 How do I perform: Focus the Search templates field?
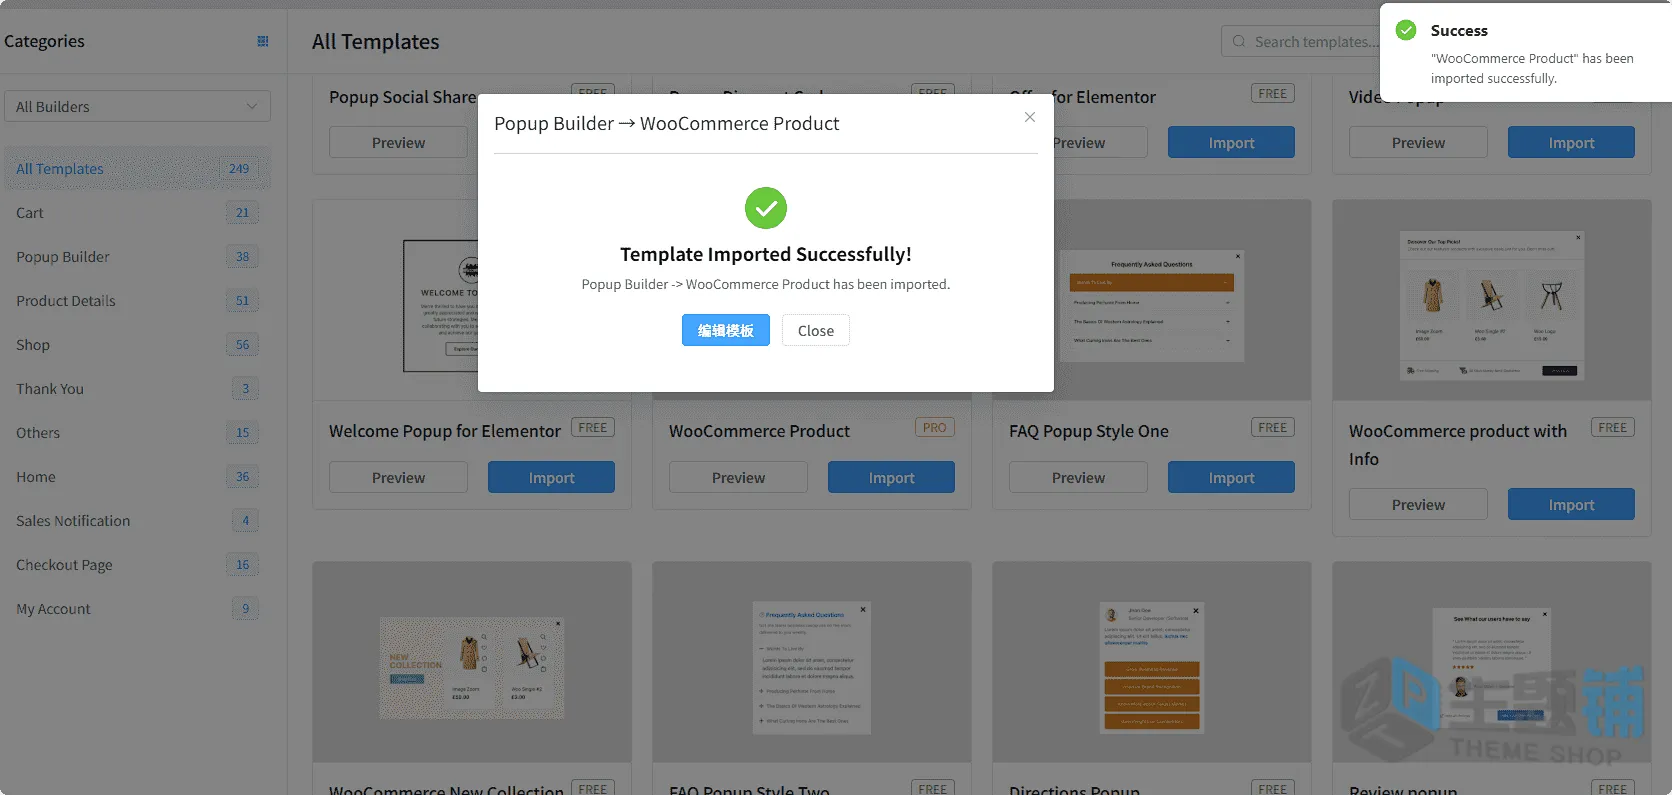pos(1310,41)
